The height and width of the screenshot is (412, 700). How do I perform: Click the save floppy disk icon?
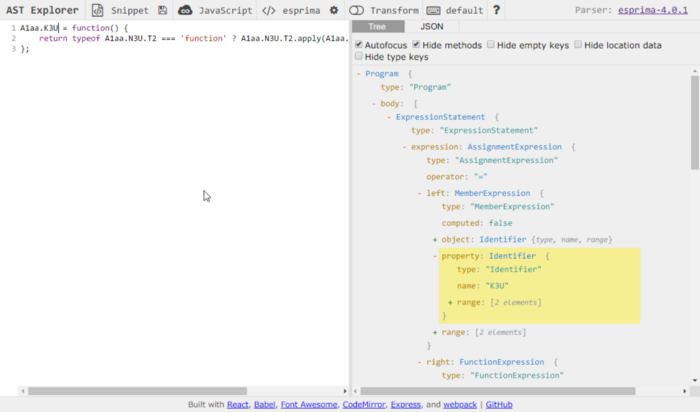[x=163, y=10]
